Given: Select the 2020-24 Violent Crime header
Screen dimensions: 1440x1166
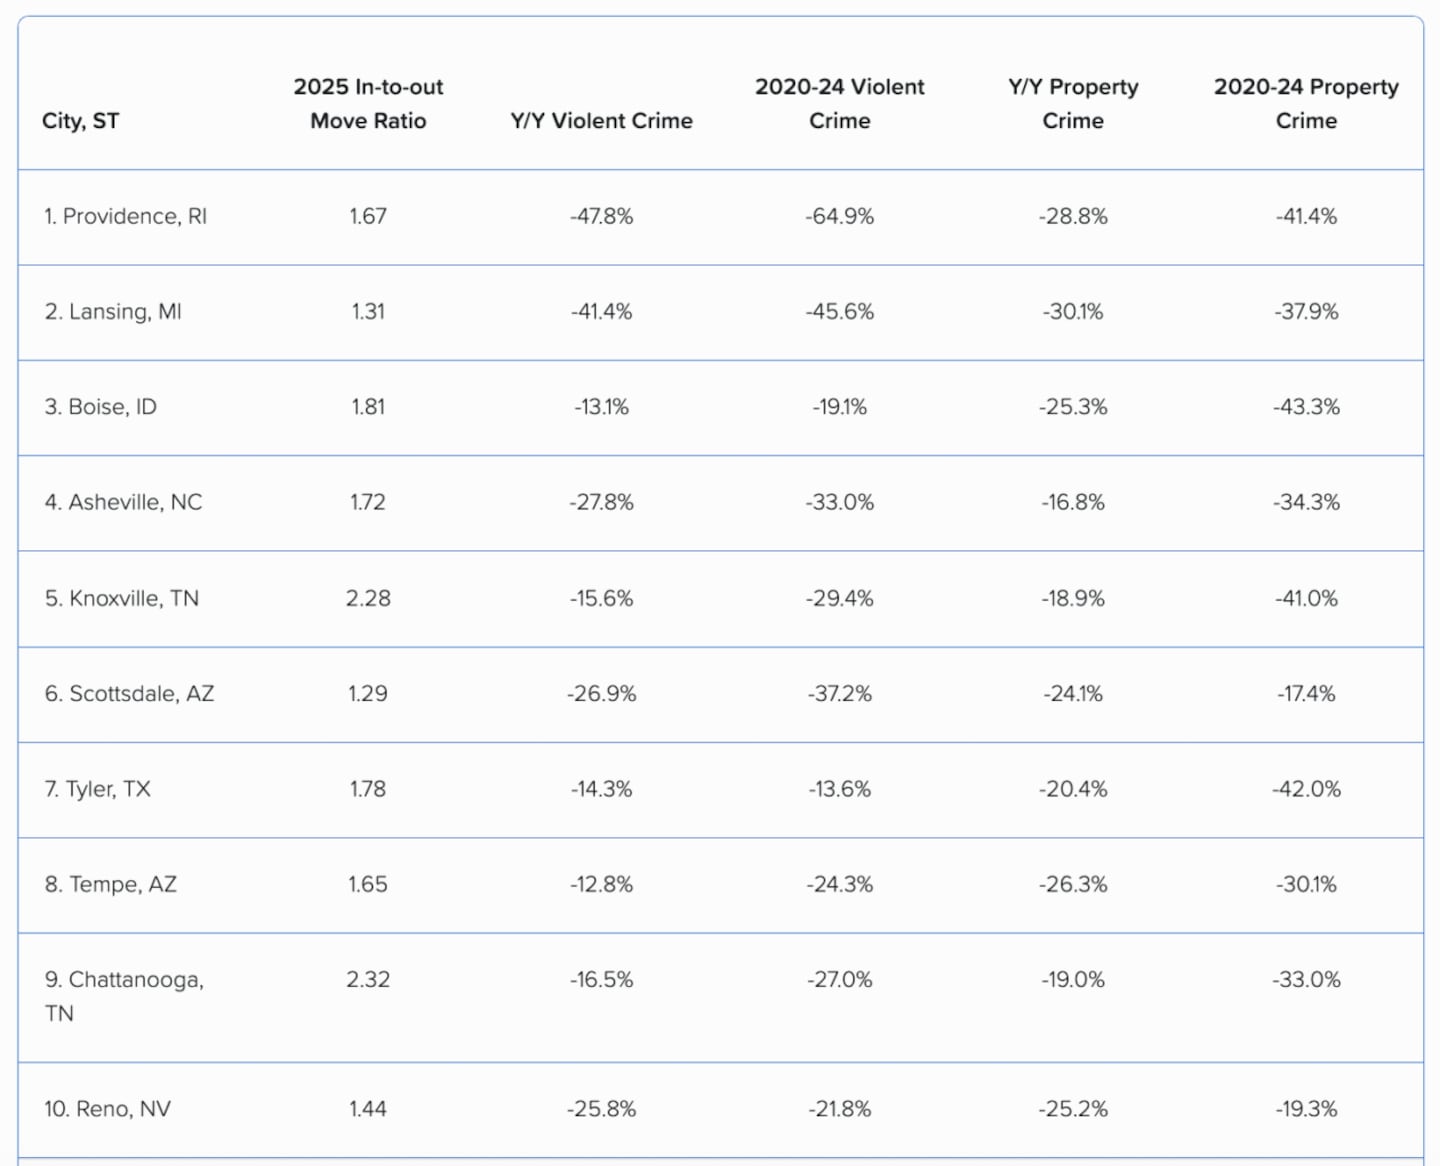Looking at the screenshot, I should click(839, 104).
